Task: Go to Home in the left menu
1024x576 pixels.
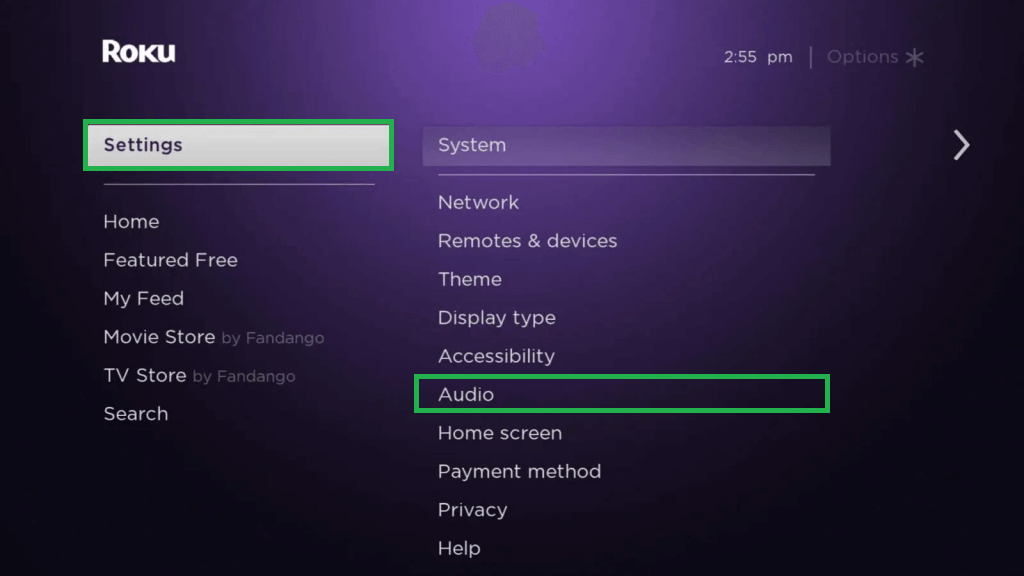Action: point(131,222)
